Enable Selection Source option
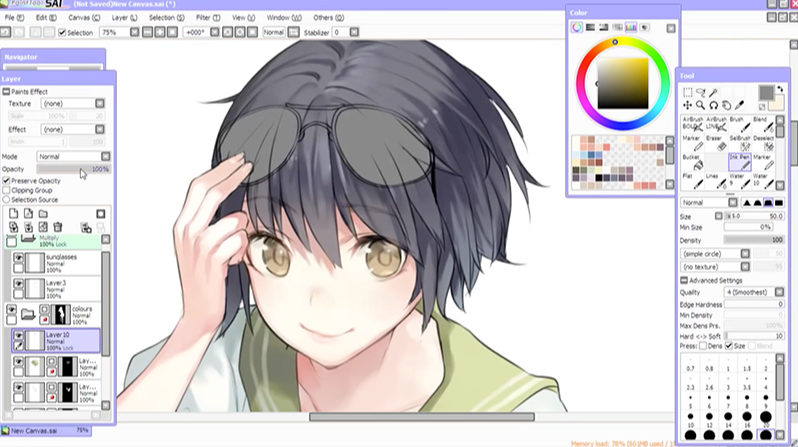This screenshot has height=447, width=798. (6, 200)
